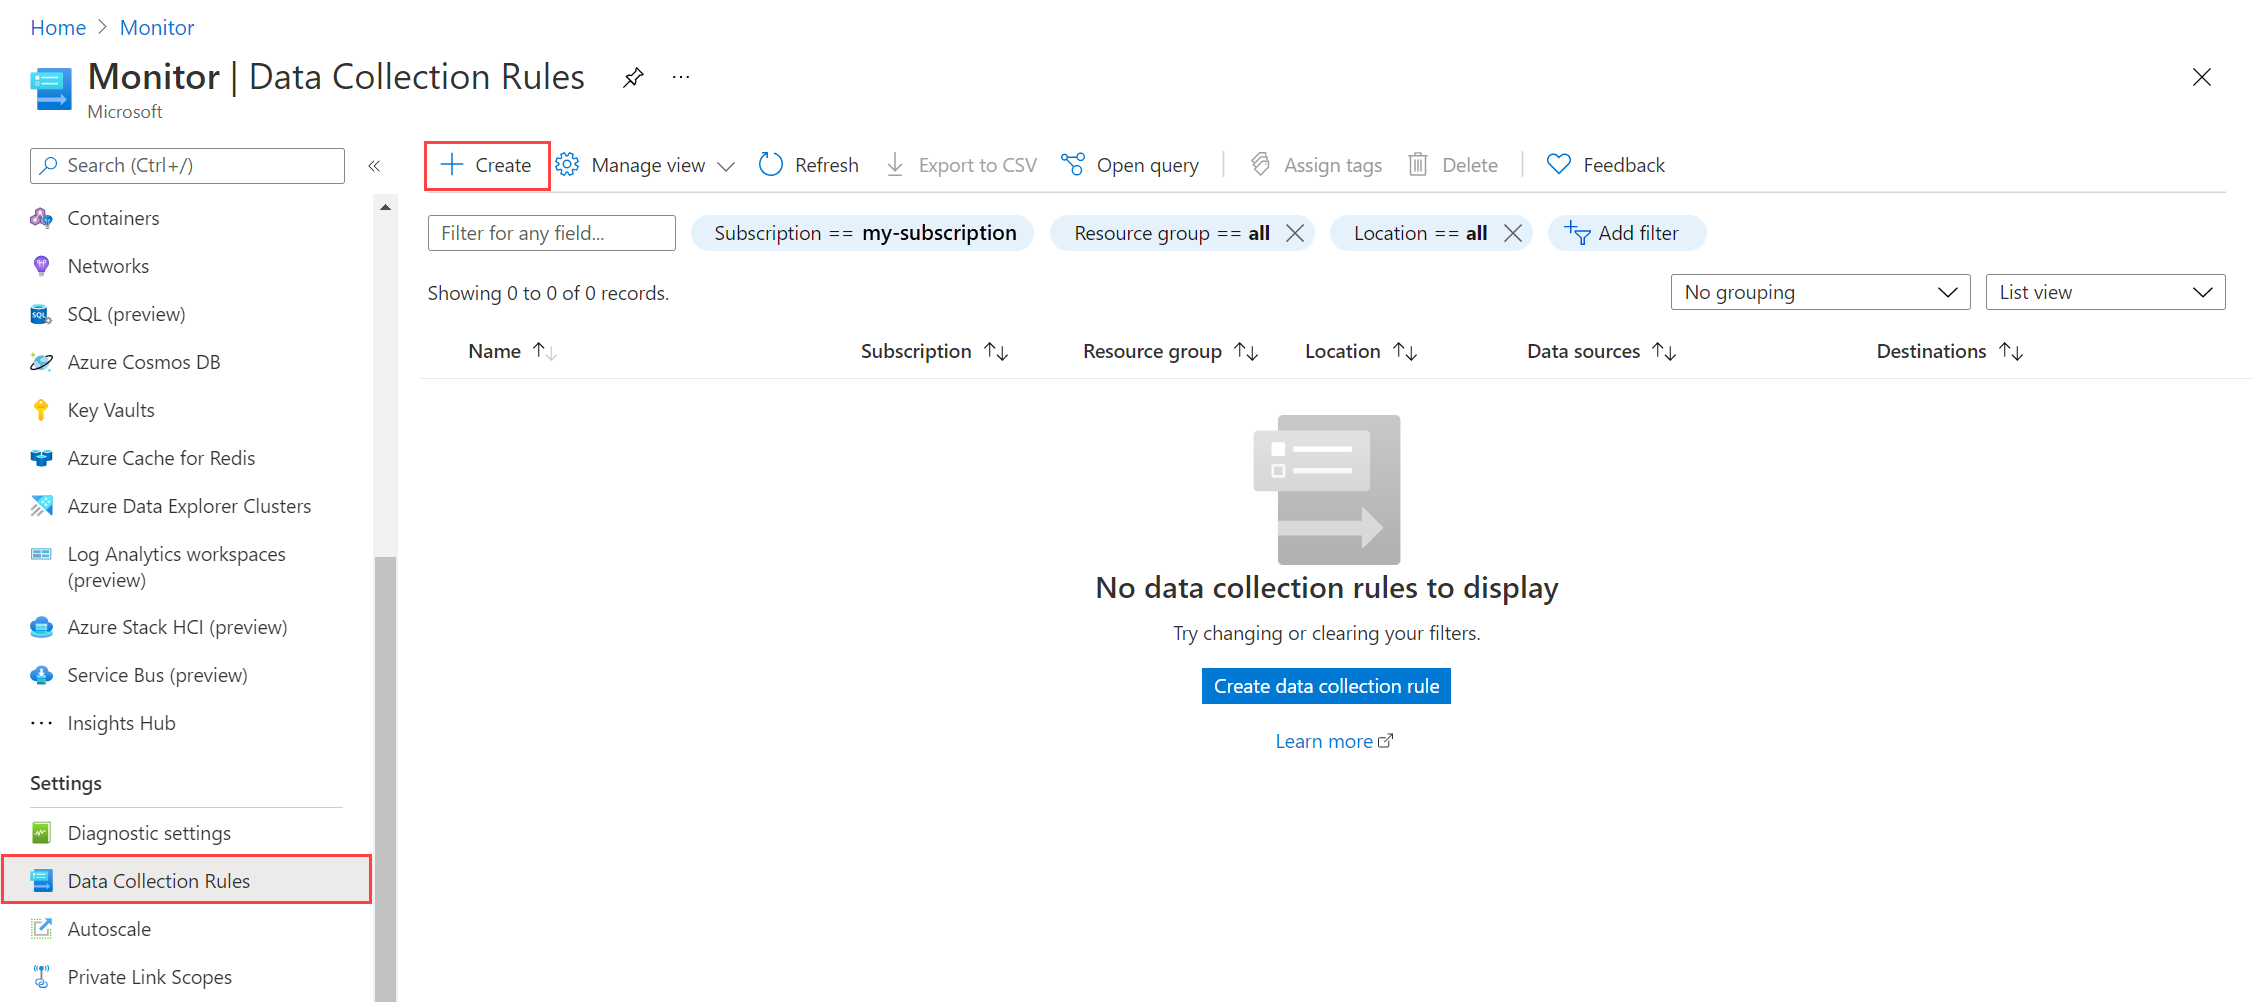The image size is (2254, 1002).
Task: Open Networks in the sidebar
Action: click(108, 266)
